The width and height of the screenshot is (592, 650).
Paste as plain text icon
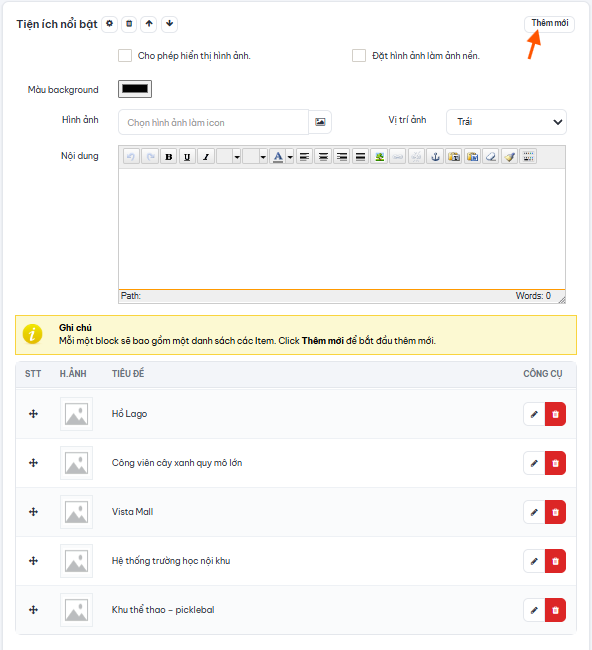point(454,157)
